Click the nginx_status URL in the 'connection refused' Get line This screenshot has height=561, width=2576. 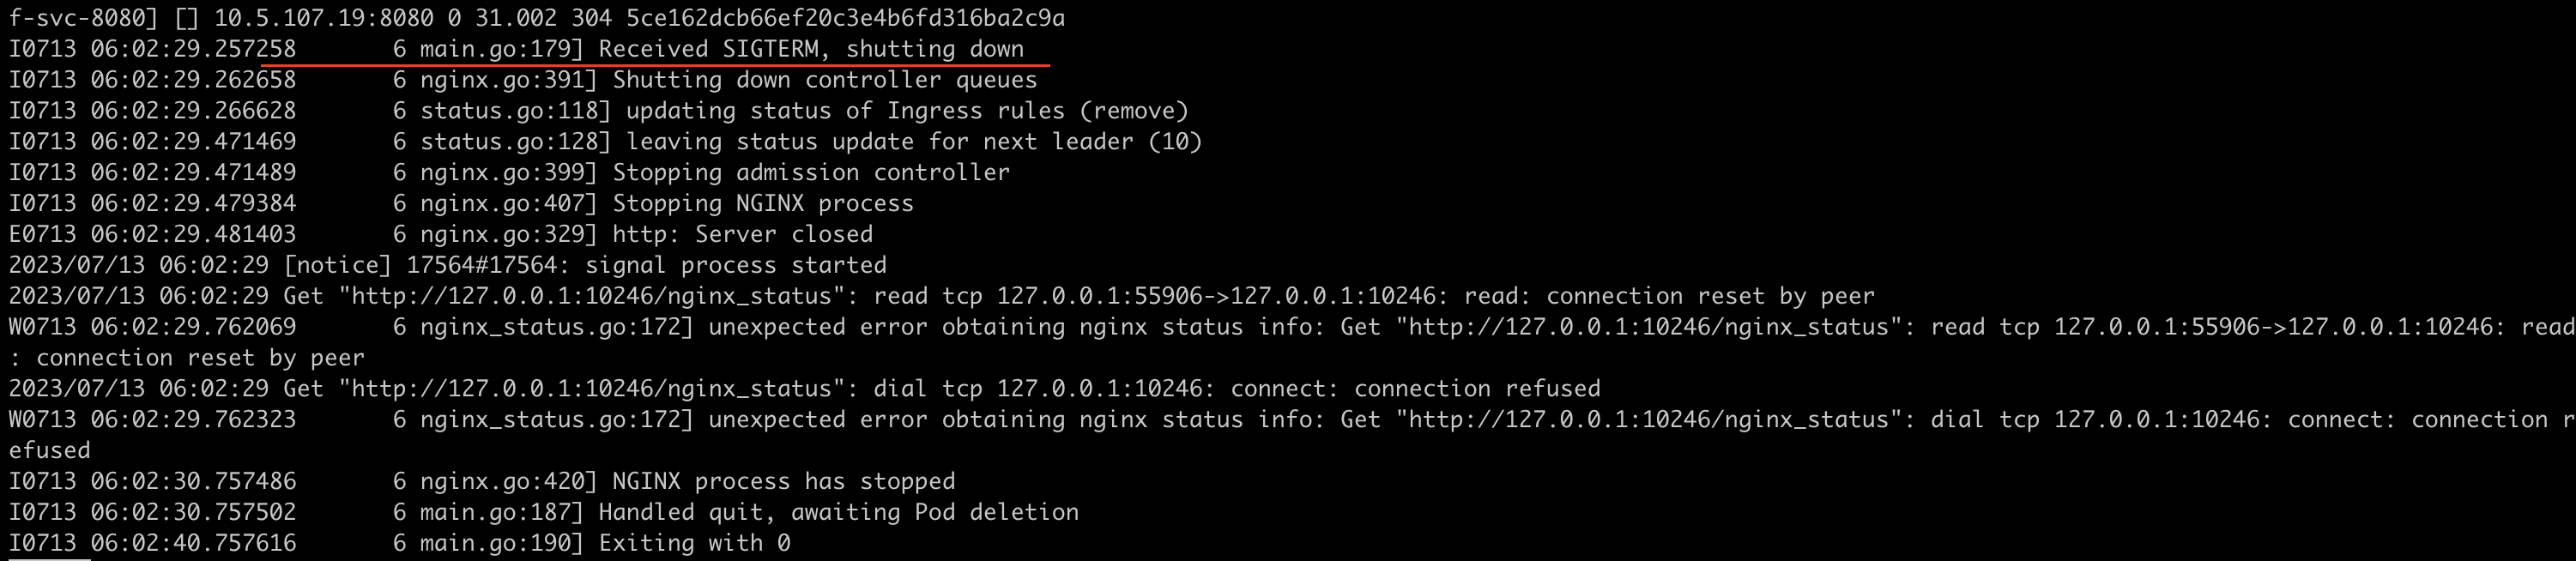pyautogui.click(x=592, y=389)
